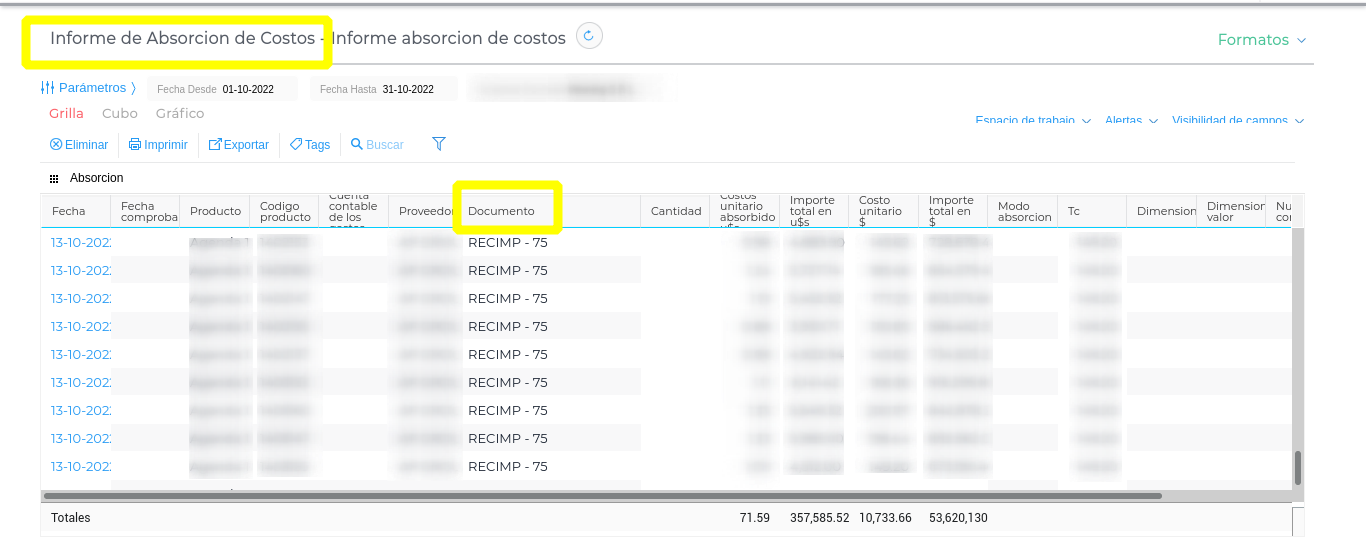1366x537 pixels.
Task: Switch to the Grilla tab
Action: click(x=67, y=114)
